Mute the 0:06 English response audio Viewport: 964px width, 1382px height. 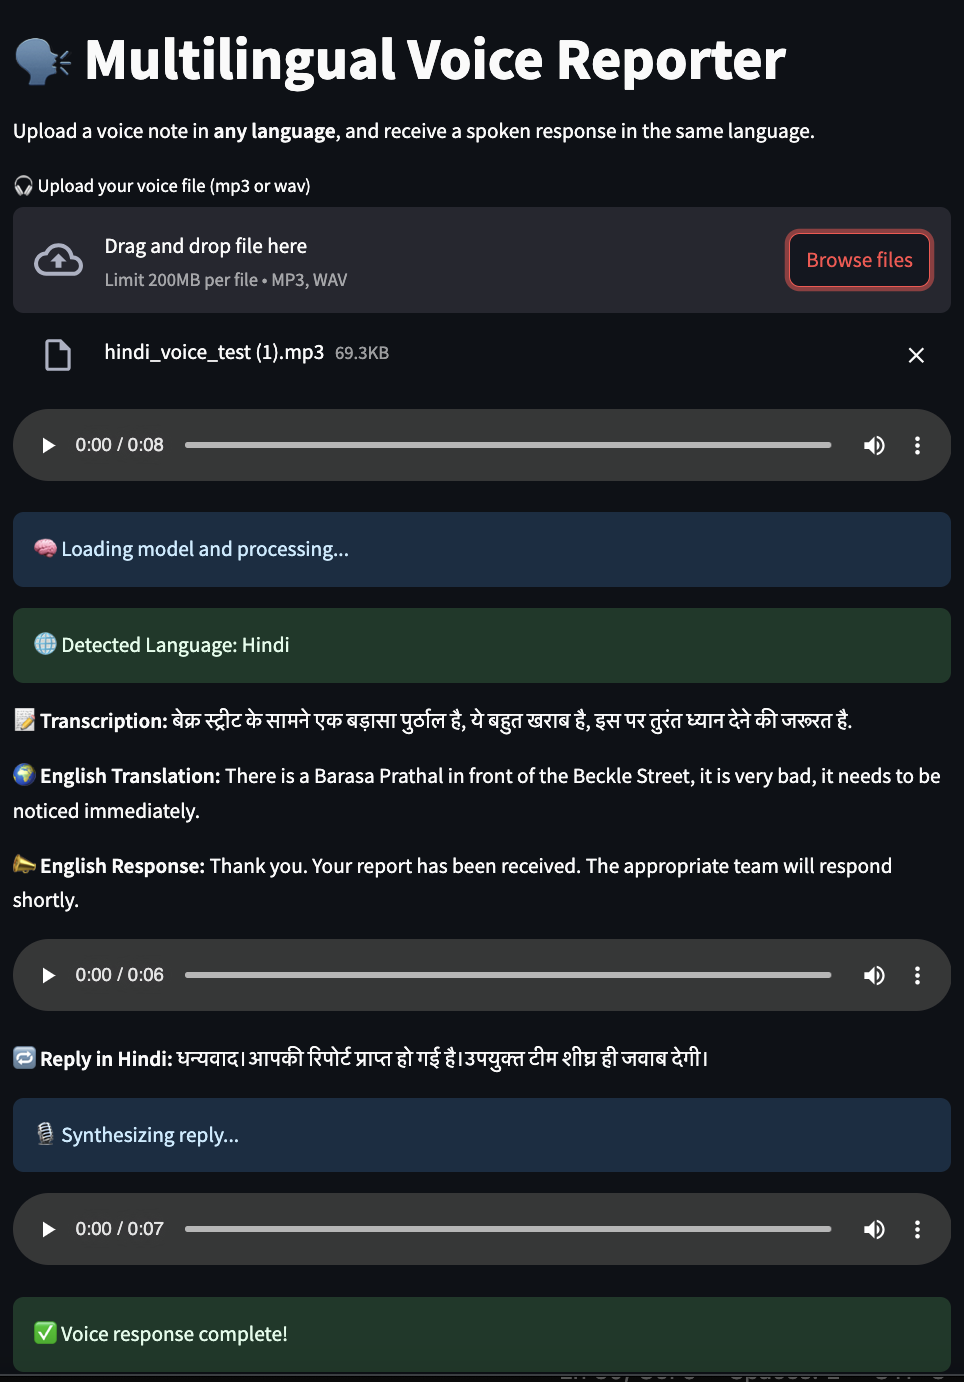874,975
